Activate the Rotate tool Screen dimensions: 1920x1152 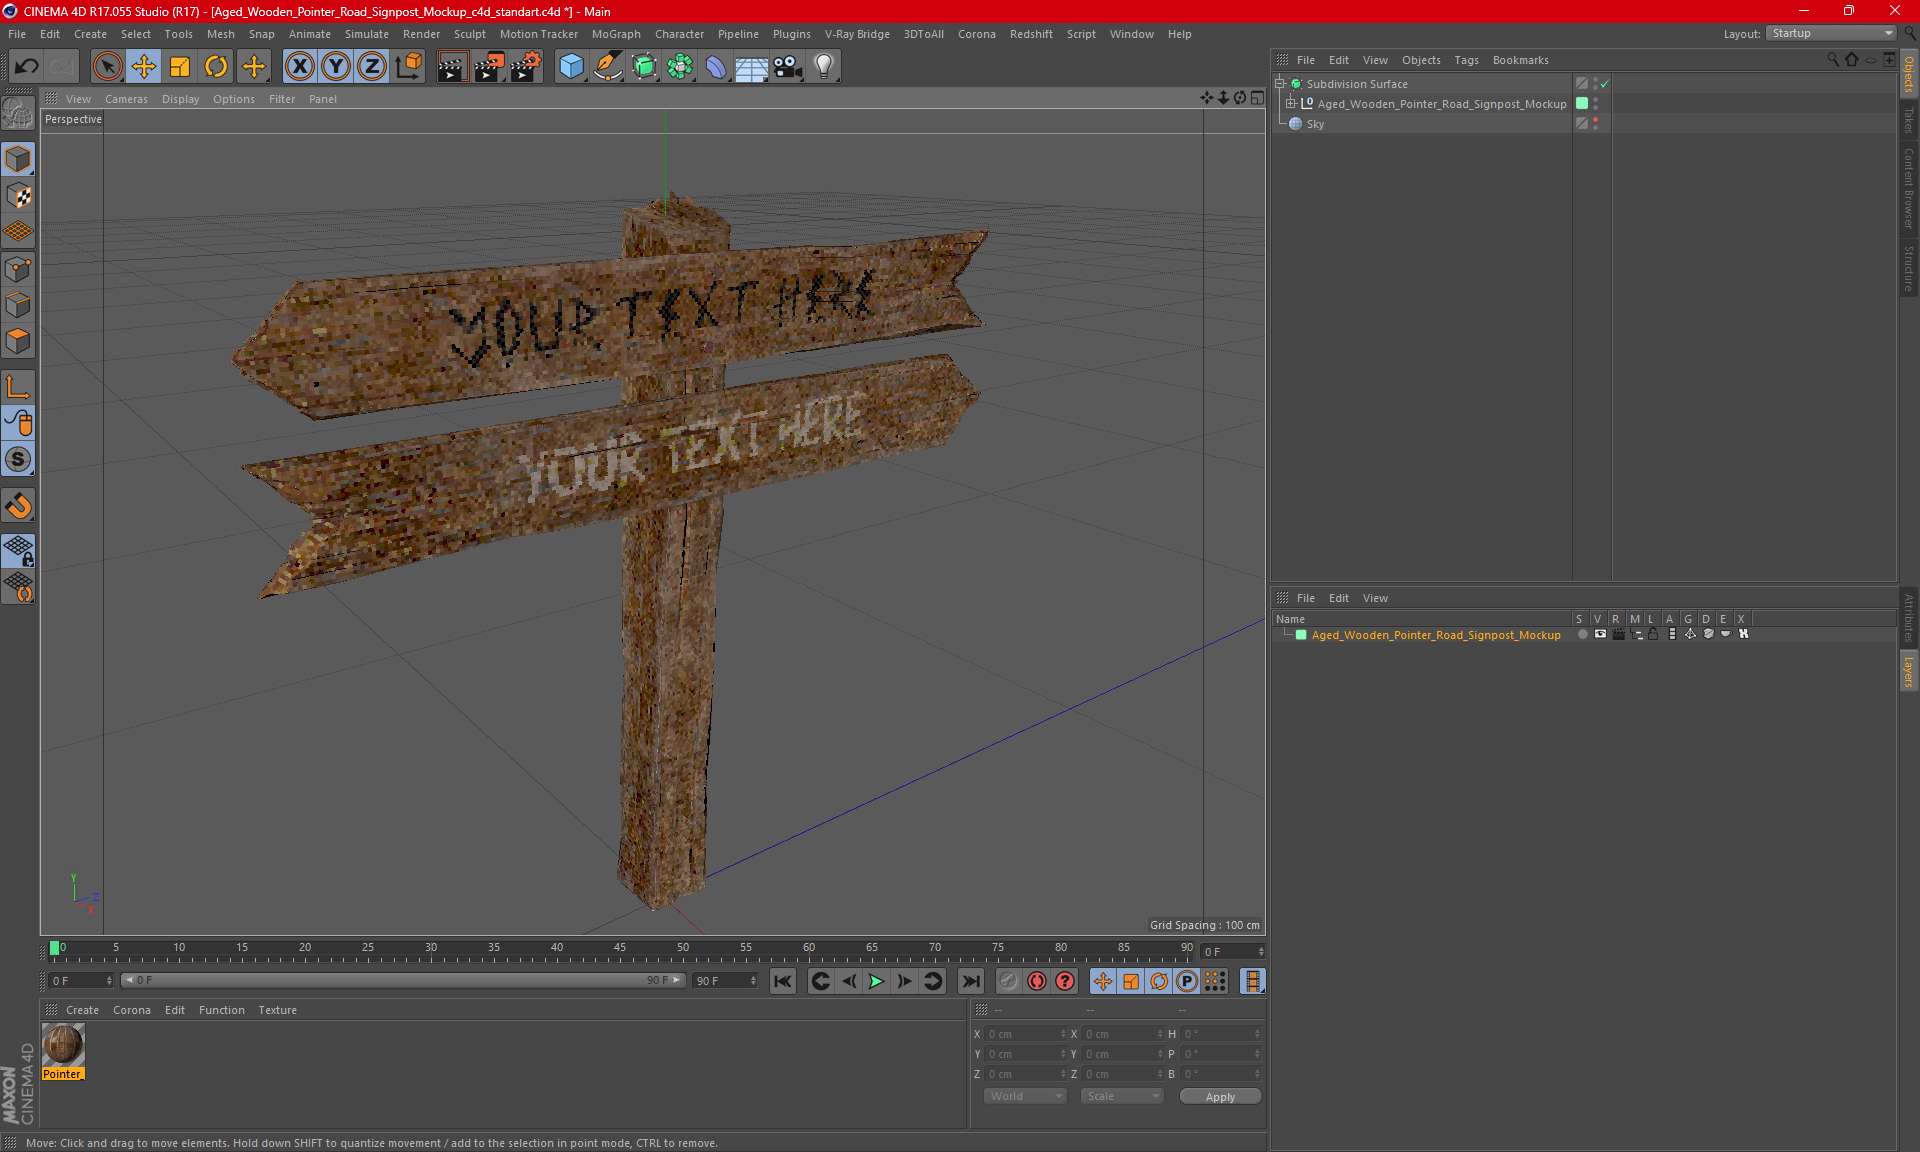click(x=216, y=66)
